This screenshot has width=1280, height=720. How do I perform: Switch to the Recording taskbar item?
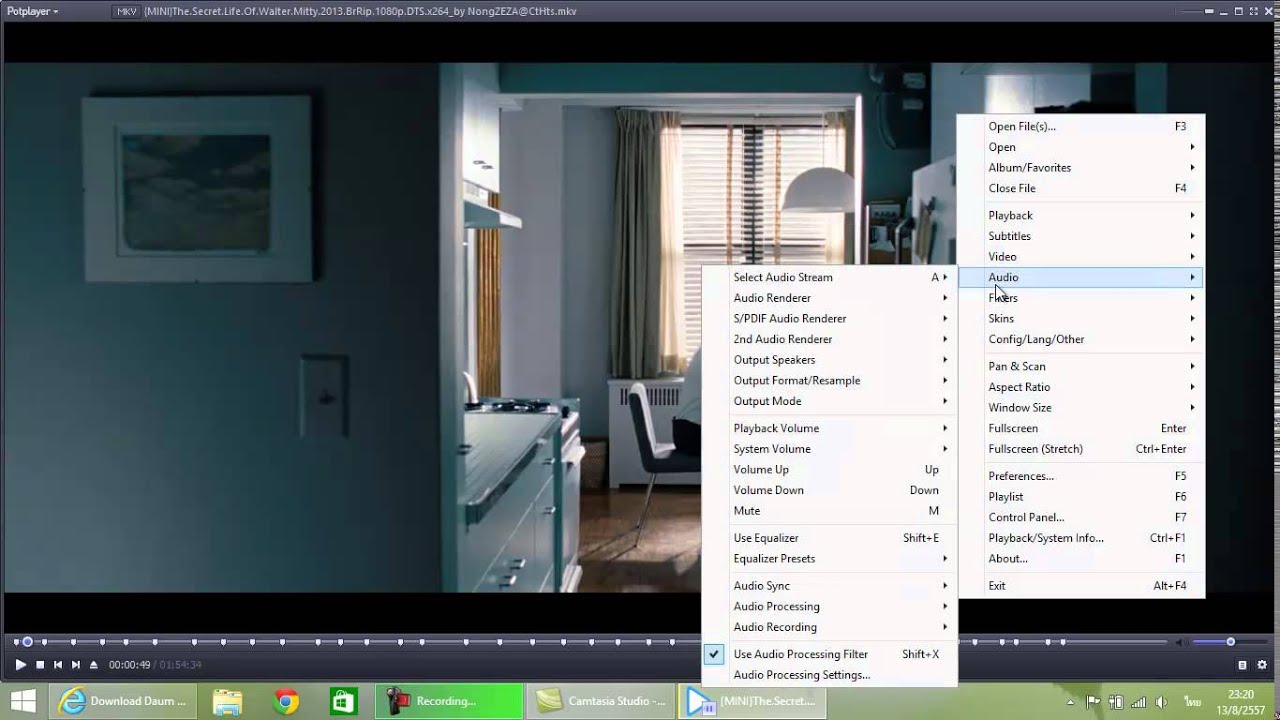450,701
